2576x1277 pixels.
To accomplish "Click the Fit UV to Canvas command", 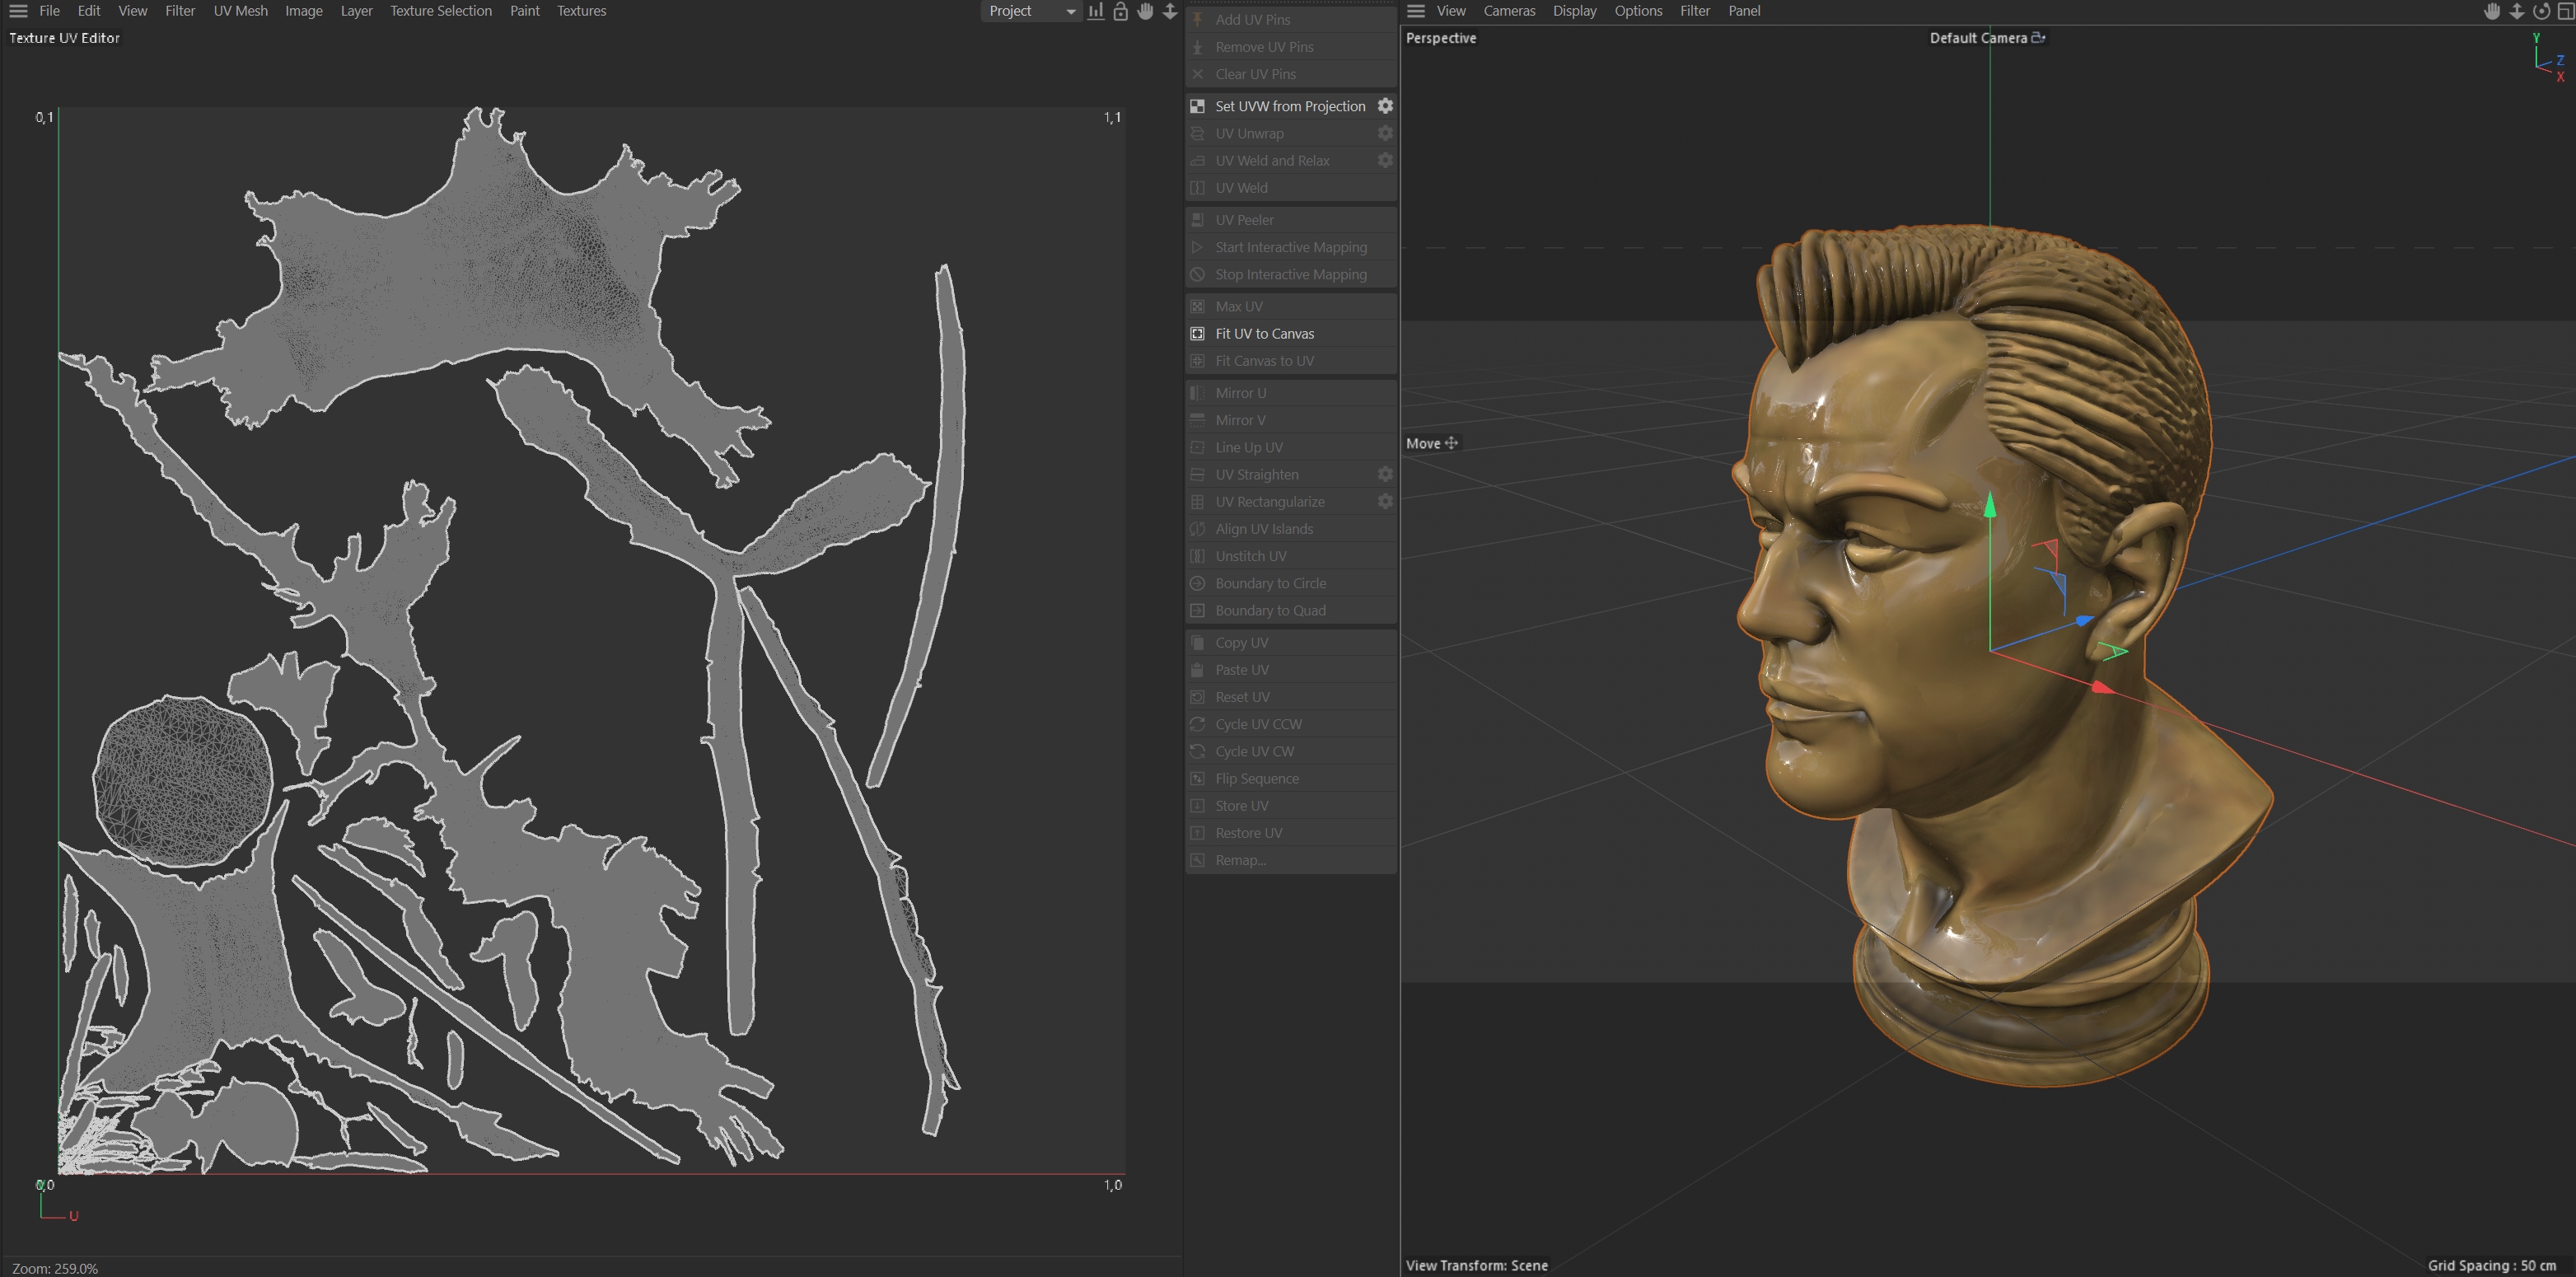I will click(1264, 334).
